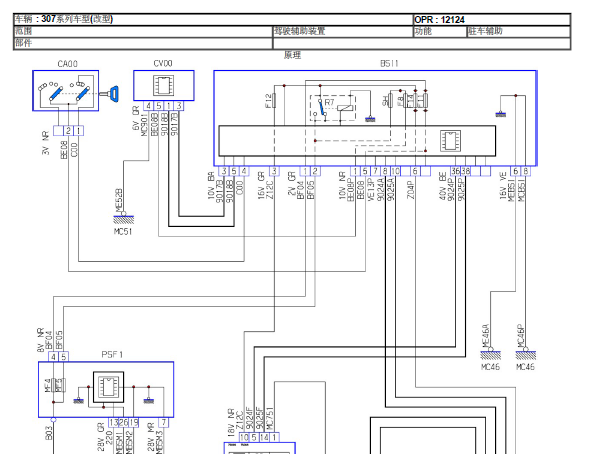Click pin 4 of the CV00 connector
Screen dimensions: 592x454
pos(149,106)
